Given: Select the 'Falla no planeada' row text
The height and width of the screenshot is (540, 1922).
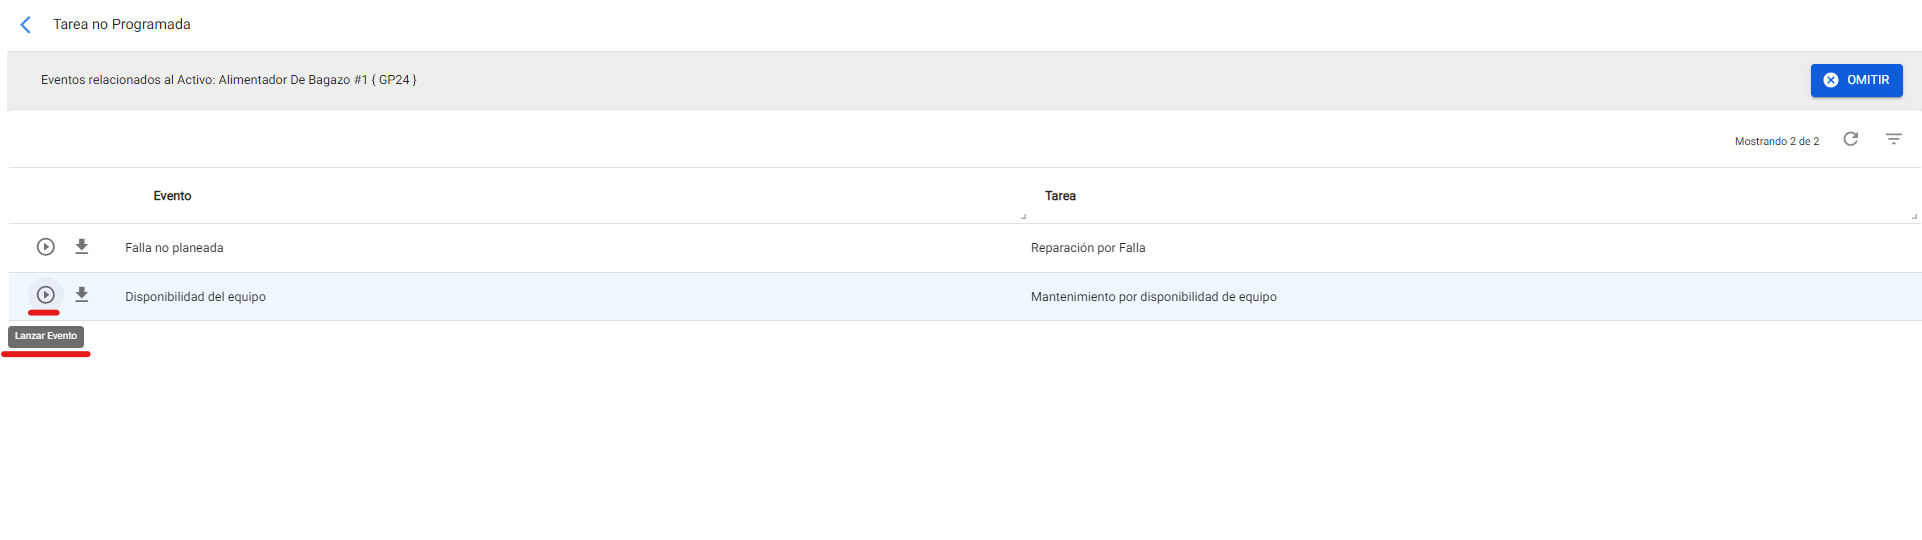Looking at the screenshot, I should 174,248.
